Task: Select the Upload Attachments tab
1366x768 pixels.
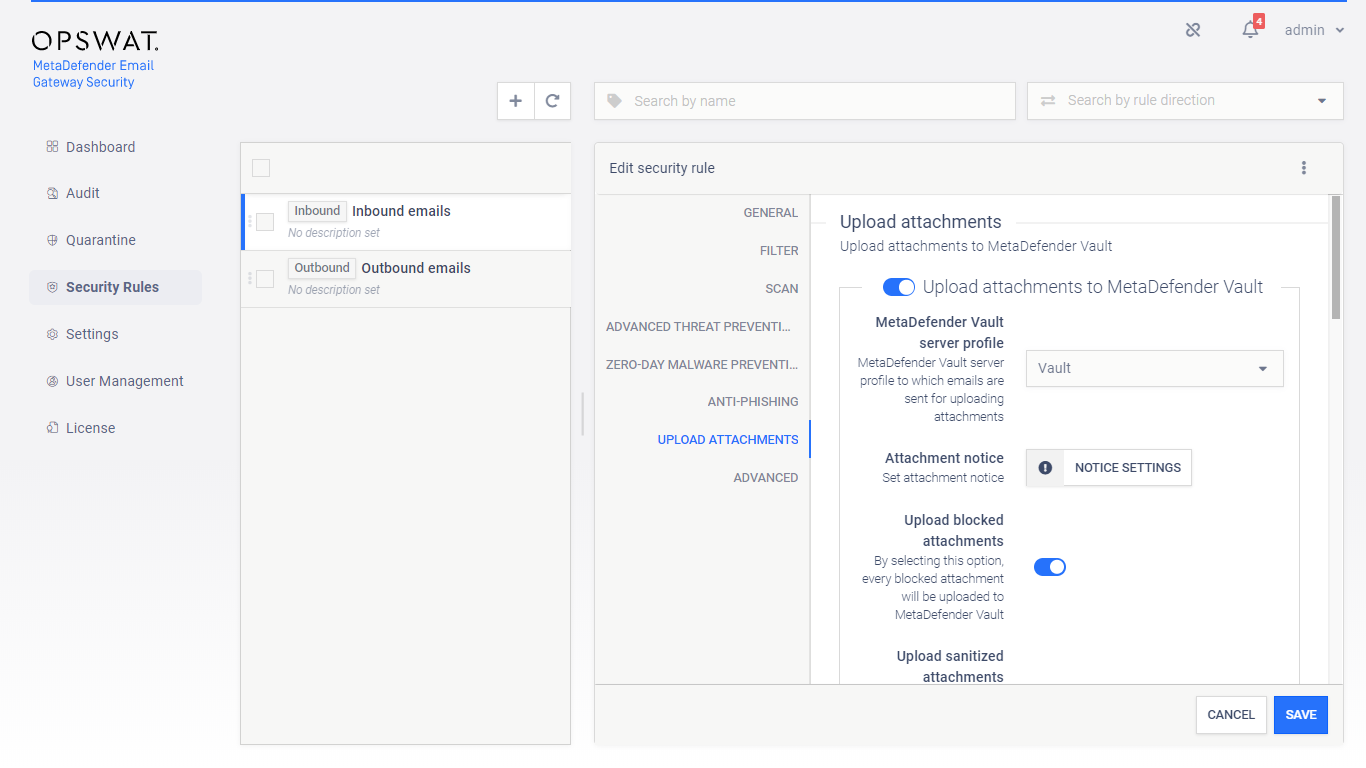Action: click(728, 440)
